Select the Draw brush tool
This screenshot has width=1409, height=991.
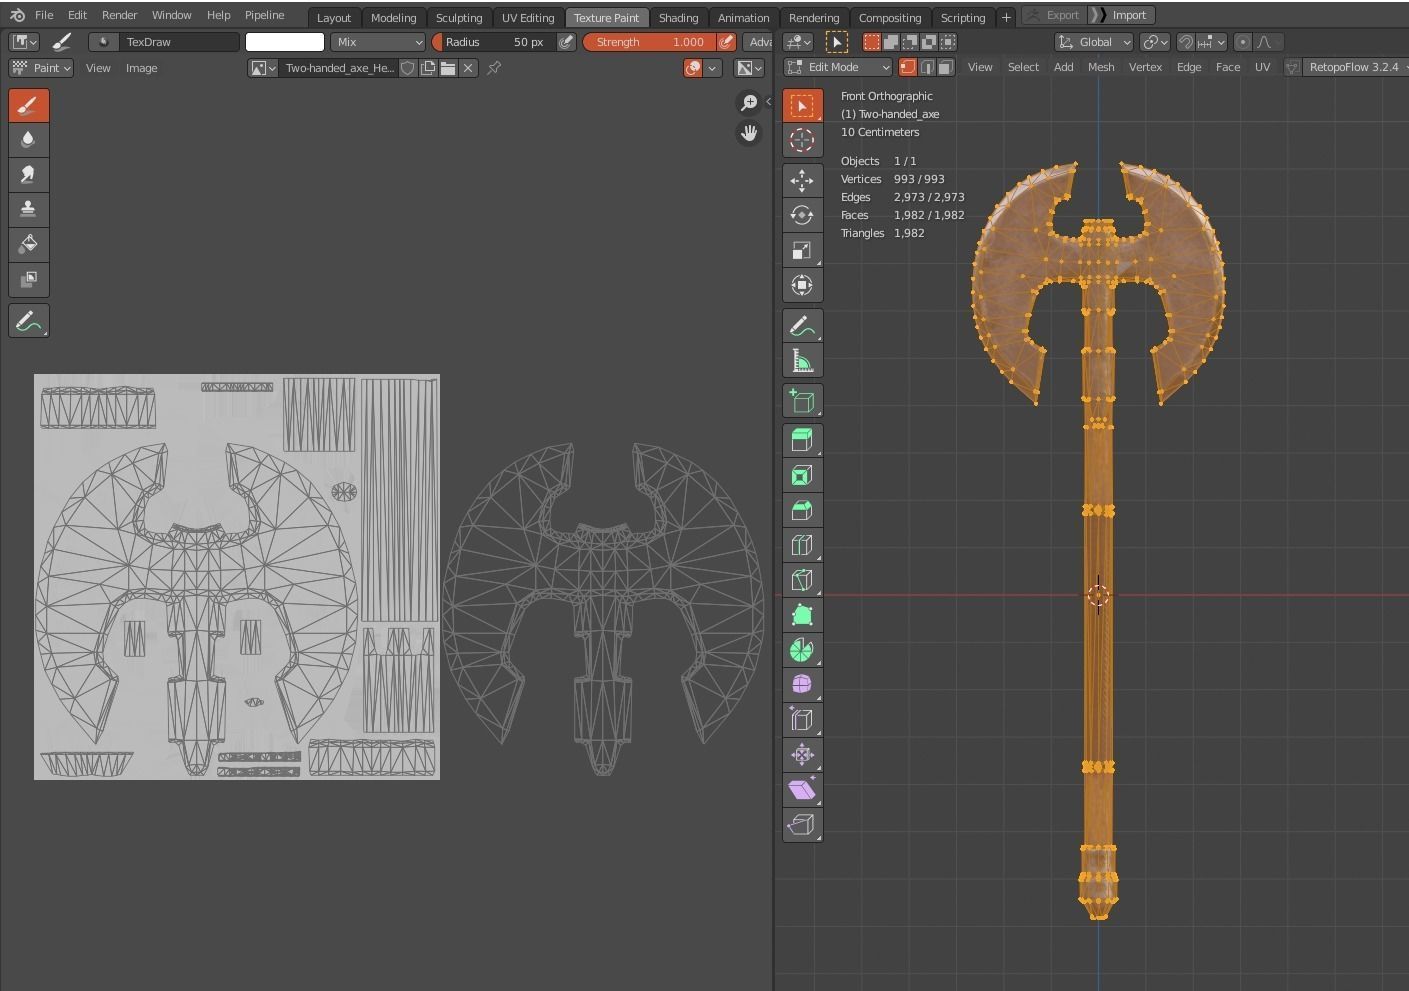click(28, 105)
